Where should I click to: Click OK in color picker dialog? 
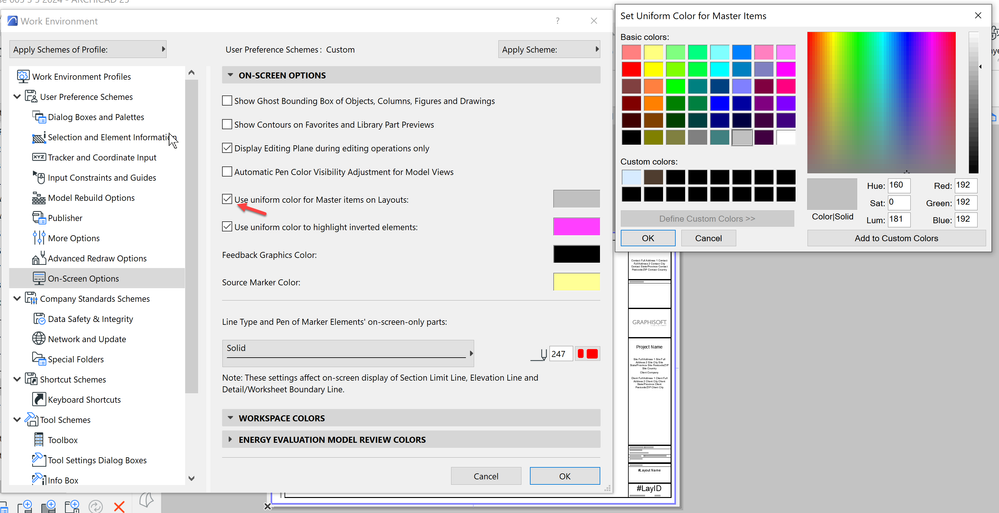(x=648, y=238)
